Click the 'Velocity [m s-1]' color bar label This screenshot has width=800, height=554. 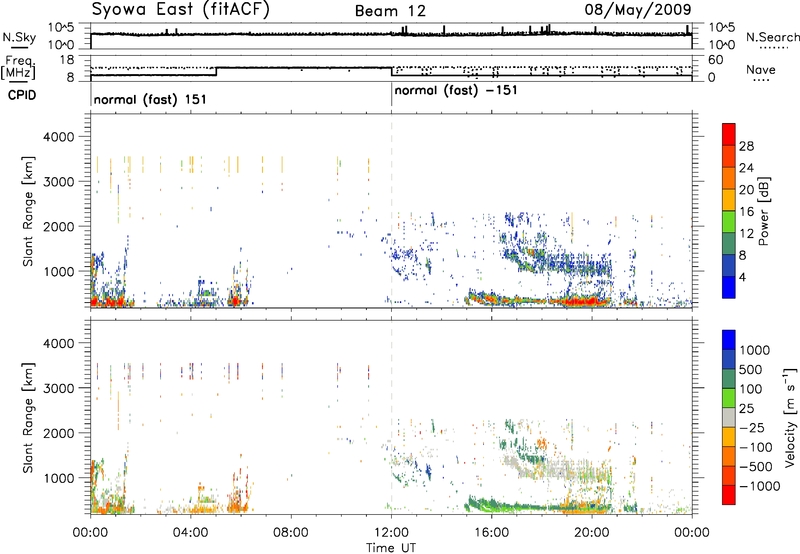tap(790, 417)
